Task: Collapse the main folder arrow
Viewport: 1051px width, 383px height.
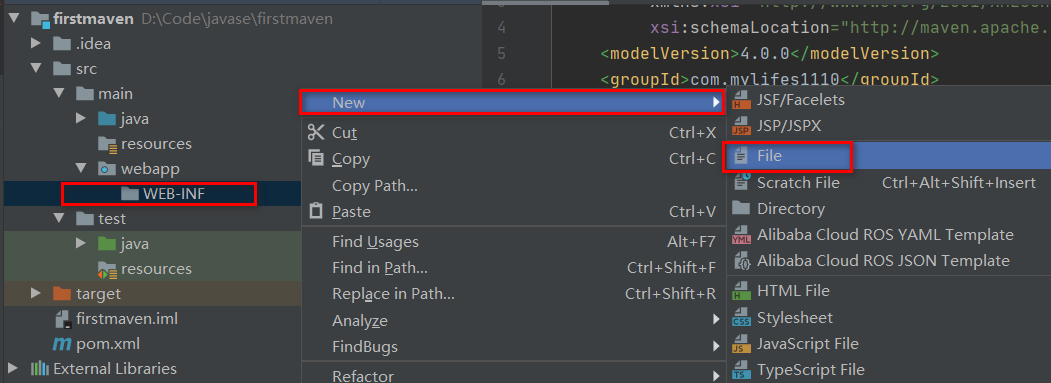Action: [58, 94]
